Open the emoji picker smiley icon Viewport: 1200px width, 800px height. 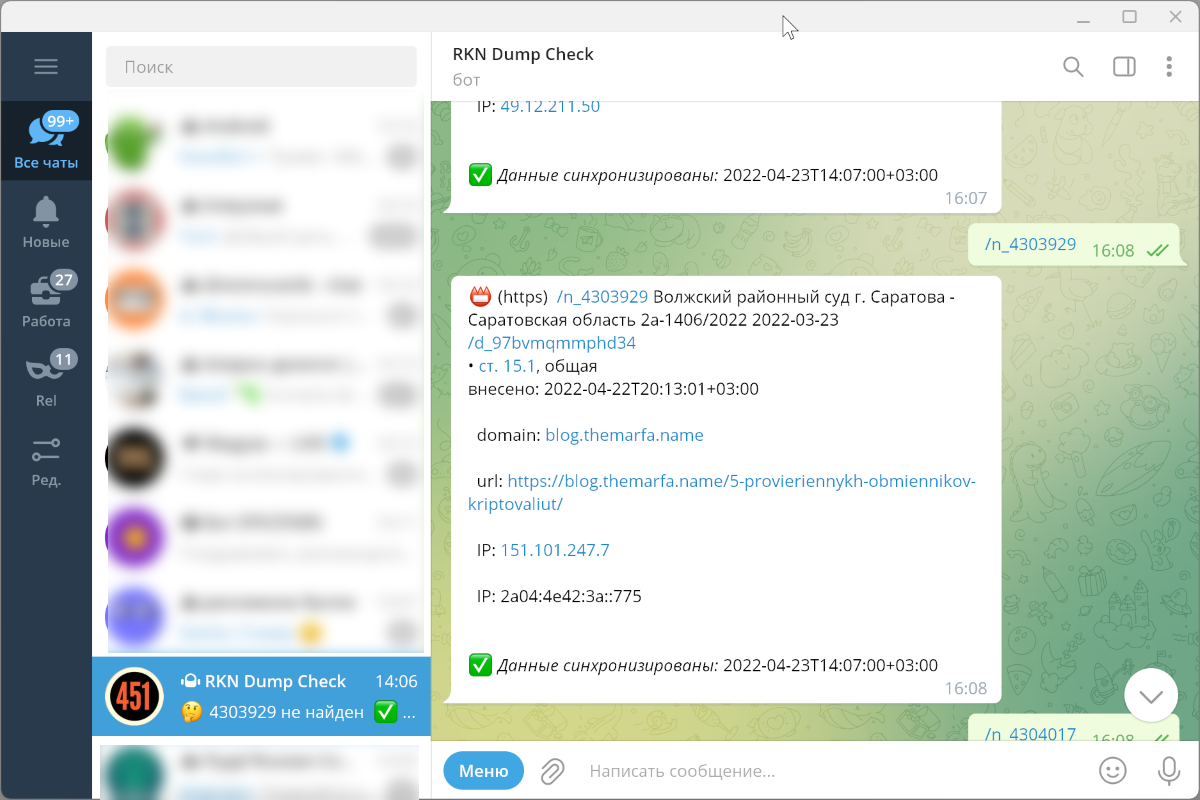(x=1112, y=771)
